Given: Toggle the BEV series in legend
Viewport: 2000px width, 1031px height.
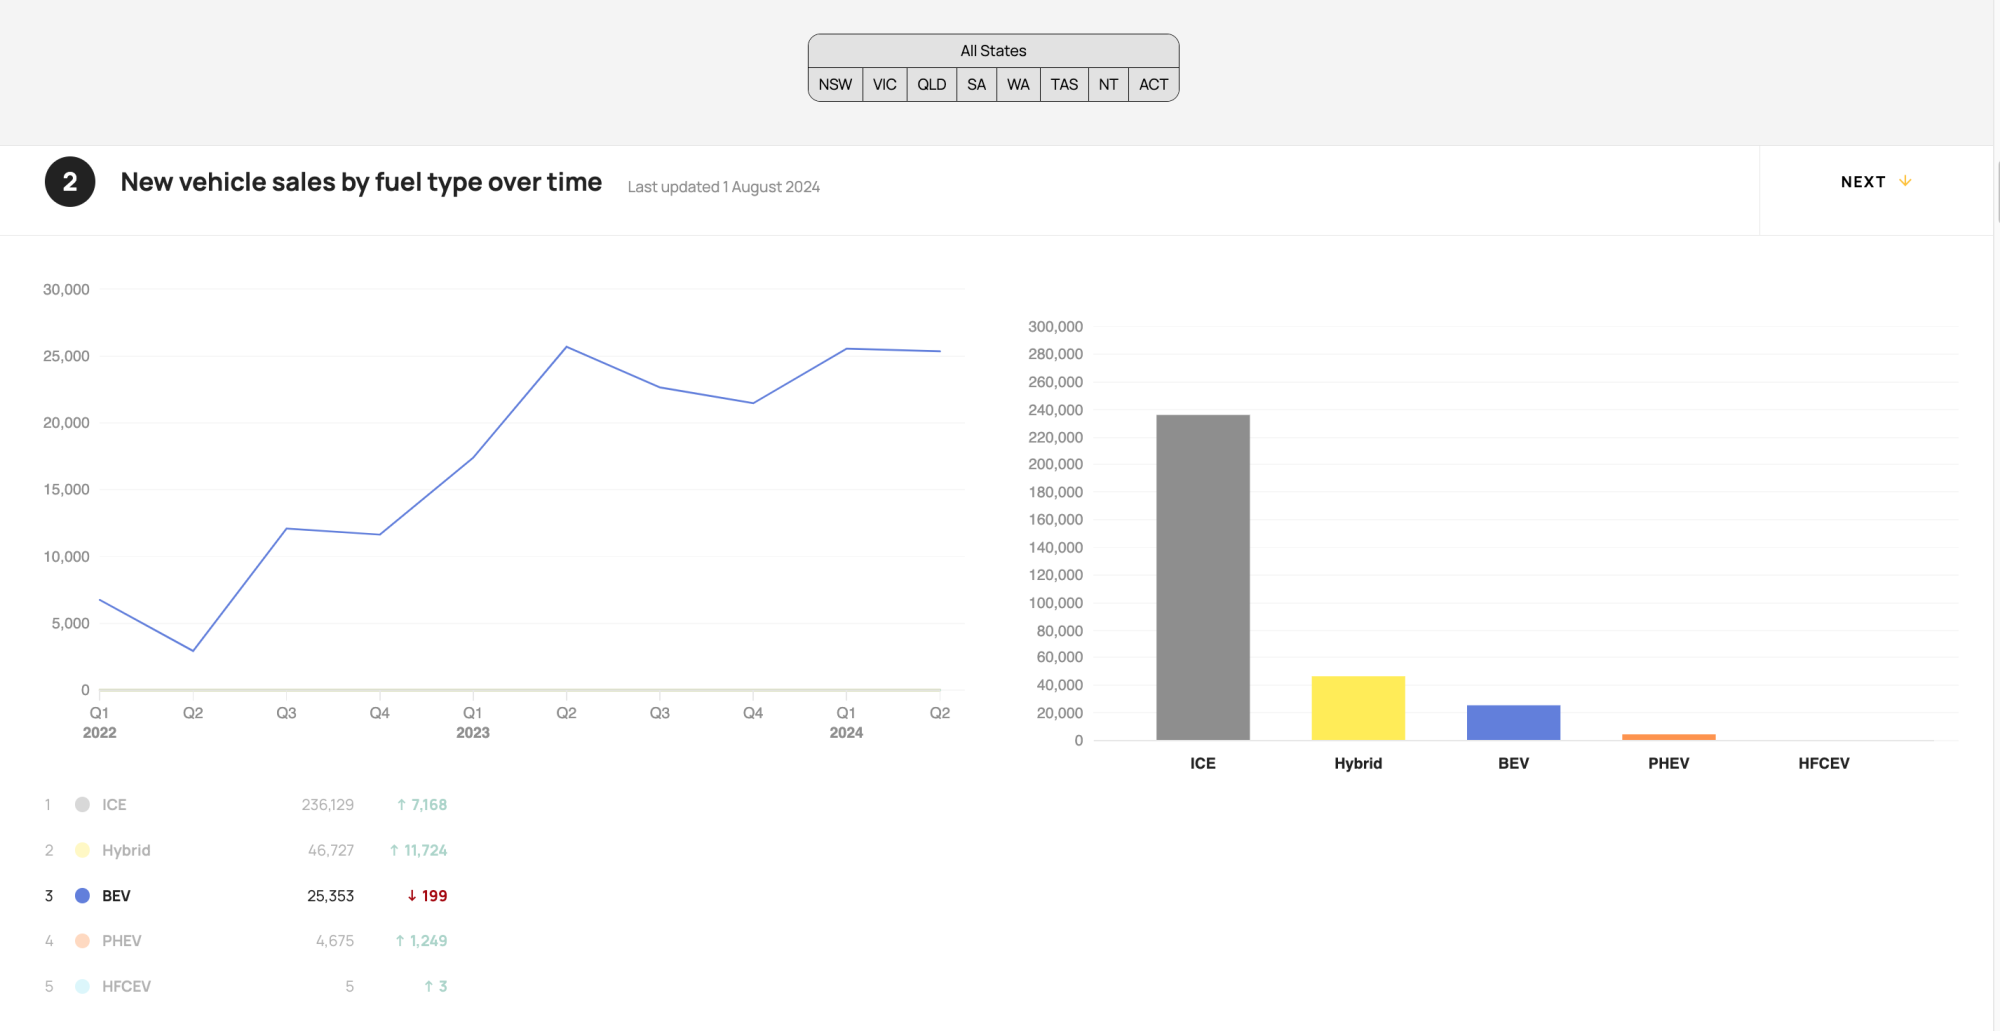Looking at the screenshot, I should 245,896.
